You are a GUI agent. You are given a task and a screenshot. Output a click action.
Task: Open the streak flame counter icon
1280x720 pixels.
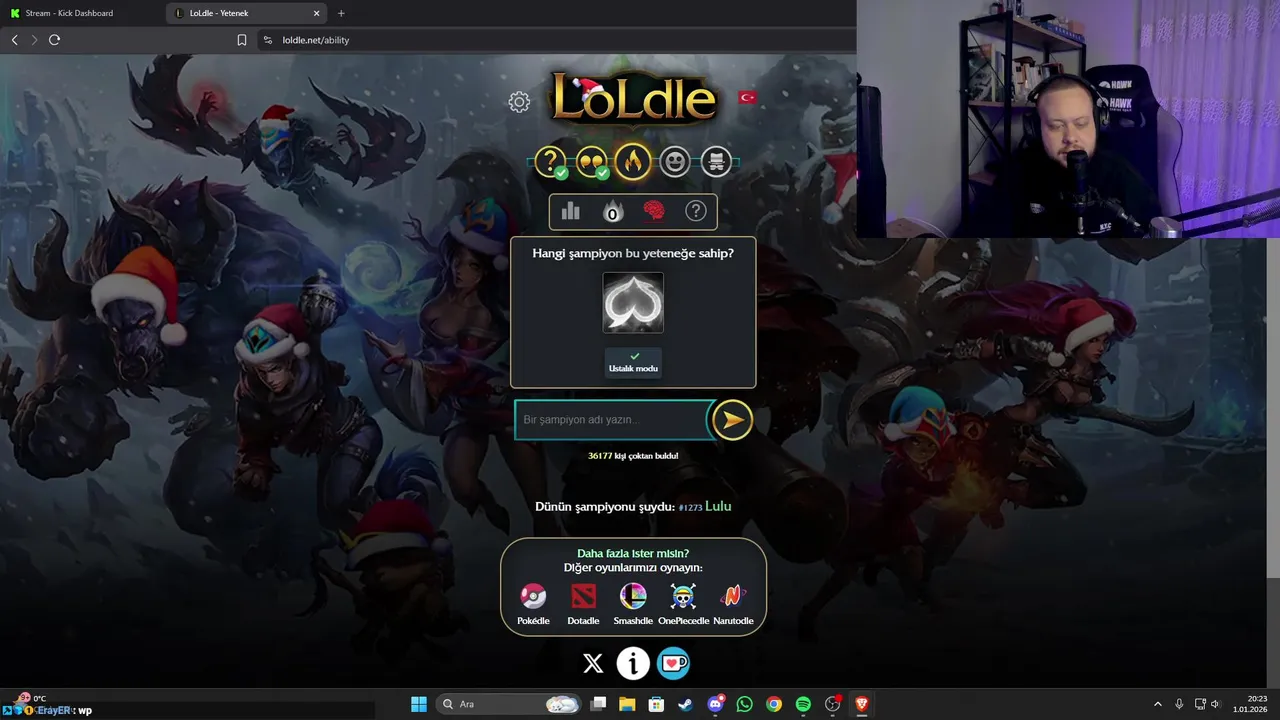click(612, 211)
